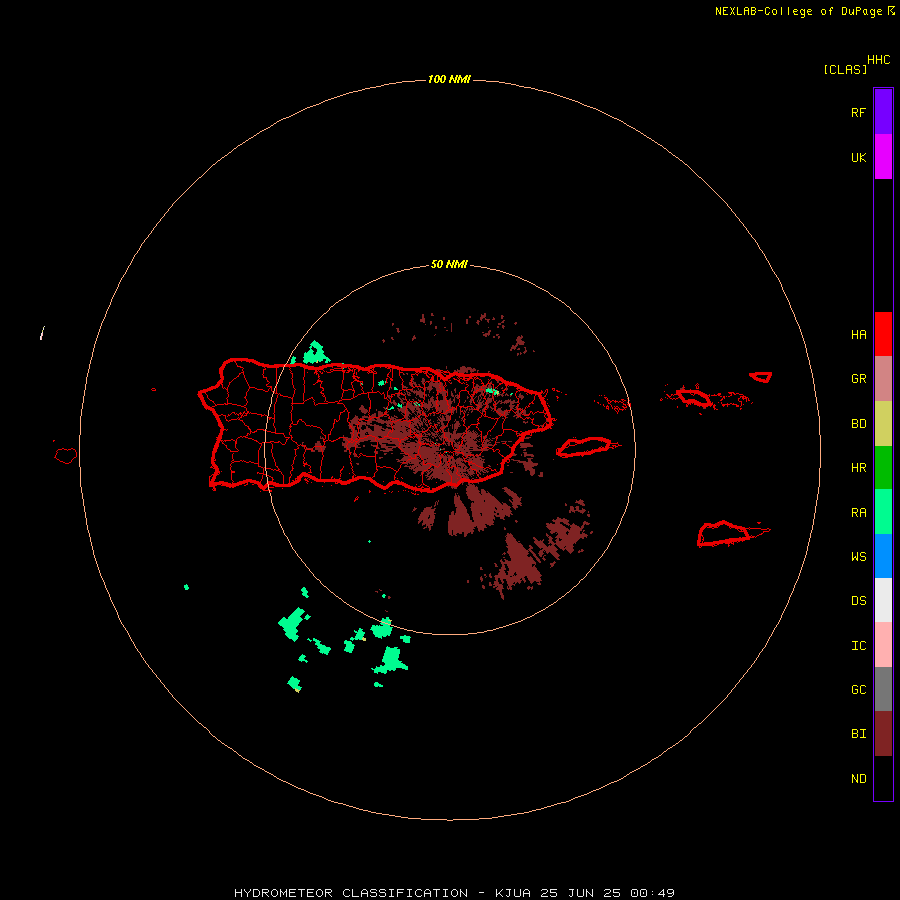Click the RF legend label

858,112
